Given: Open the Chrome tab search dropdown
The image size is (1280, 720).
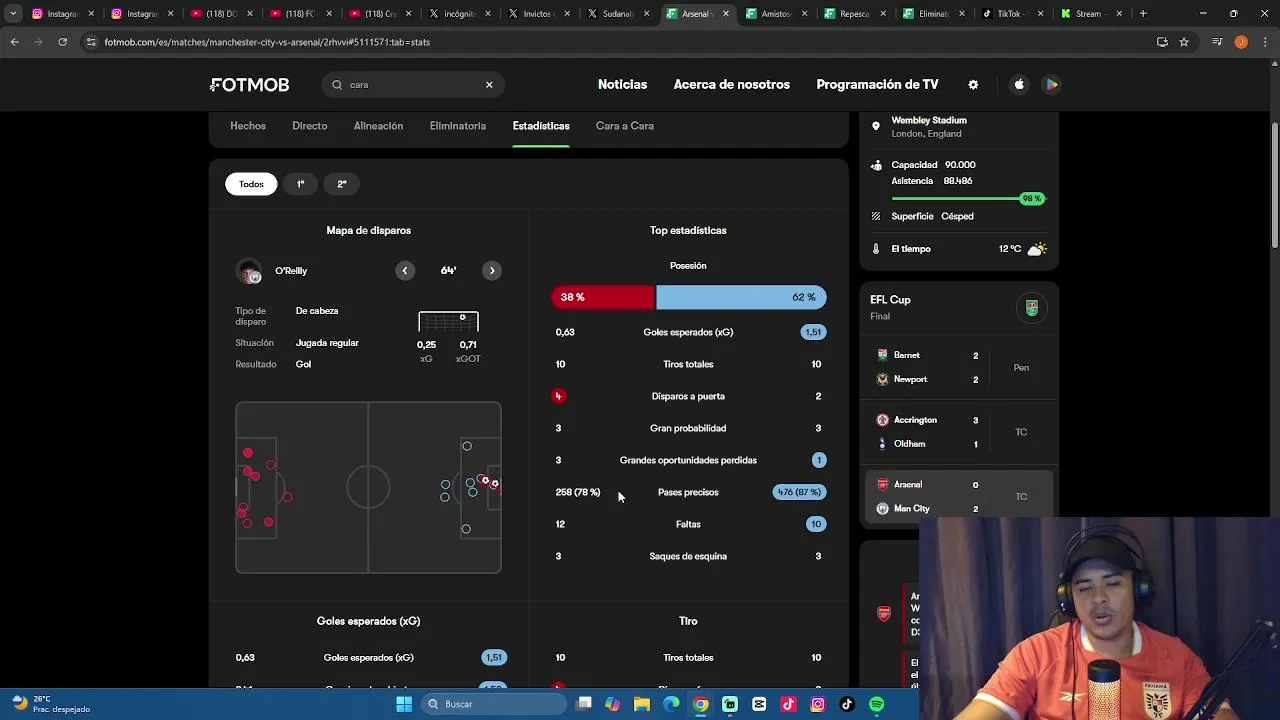Looking at the screenshot, I should (13, 14).
